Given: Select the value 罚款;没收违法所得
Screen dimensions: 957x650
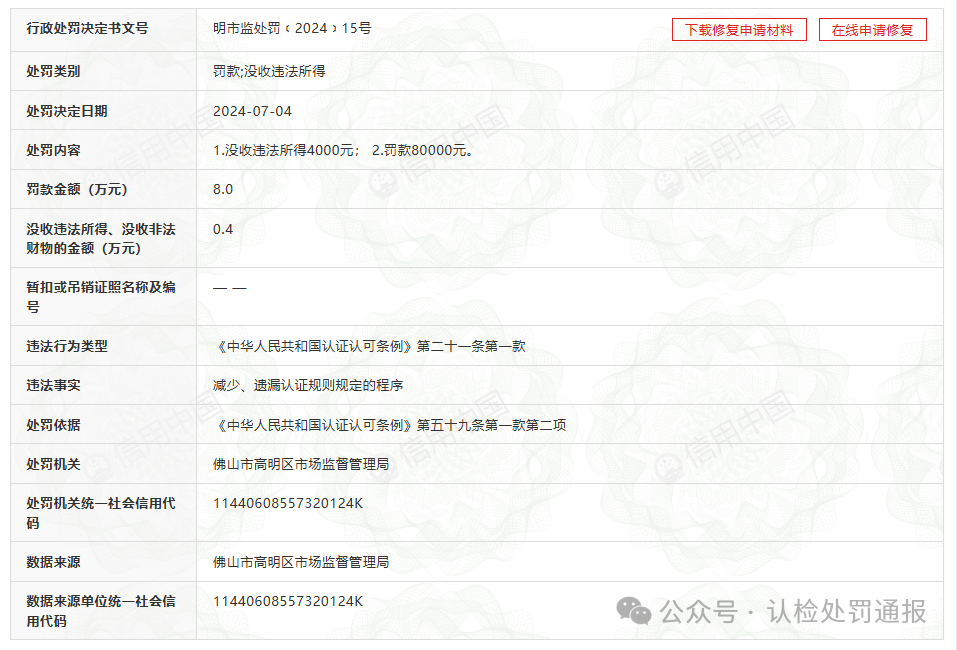Looking at the screenshot, I should (269, 71).
